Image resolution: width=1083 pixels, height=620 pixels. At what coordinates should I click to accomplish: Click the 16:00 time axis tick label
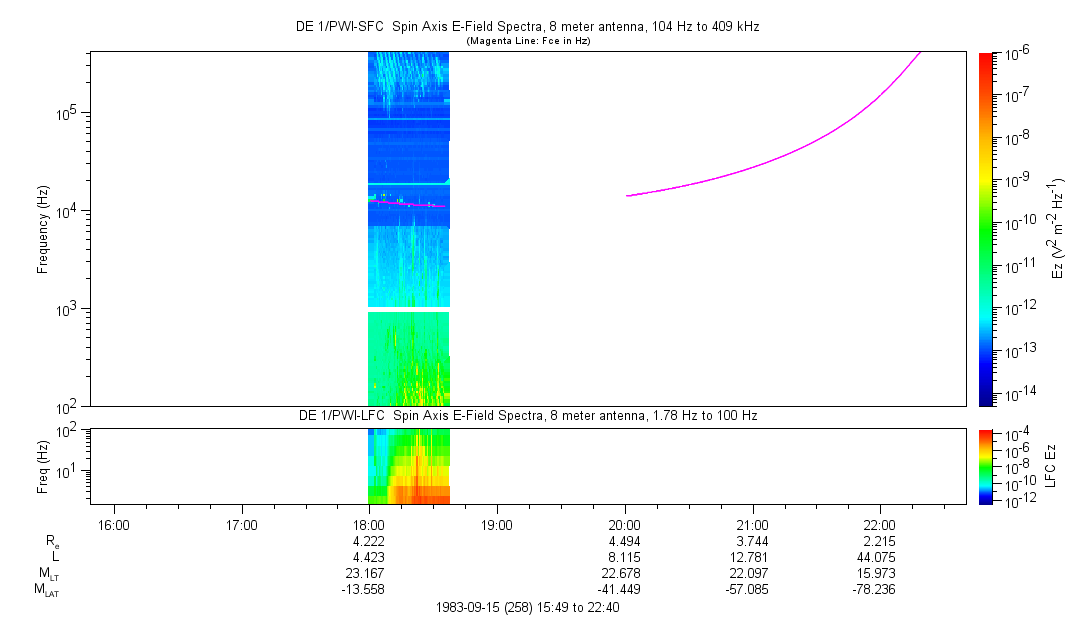114,524
